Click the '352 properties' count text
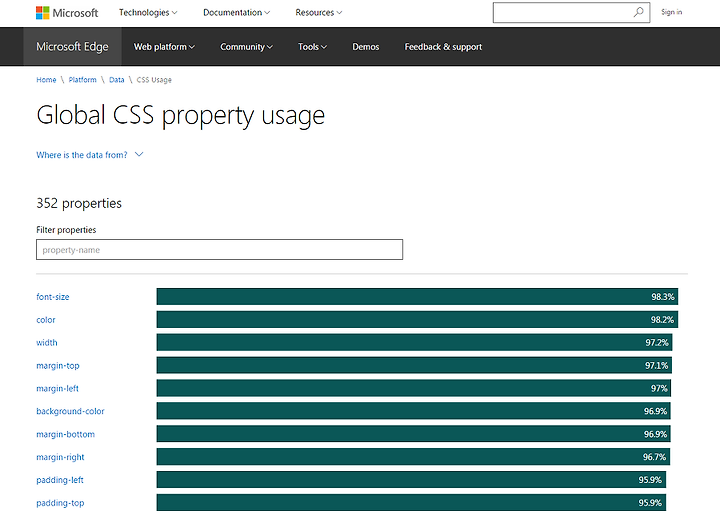The height and width of the screenshot is (515, 720). (x=79, y=203)
